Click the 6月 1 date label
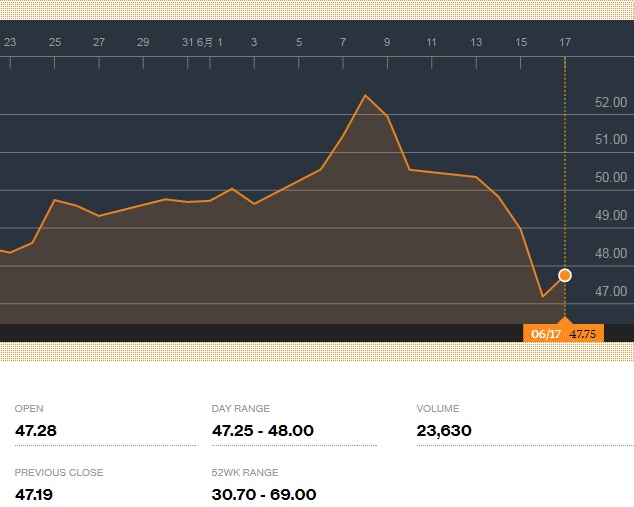 [x=209, y=42]
